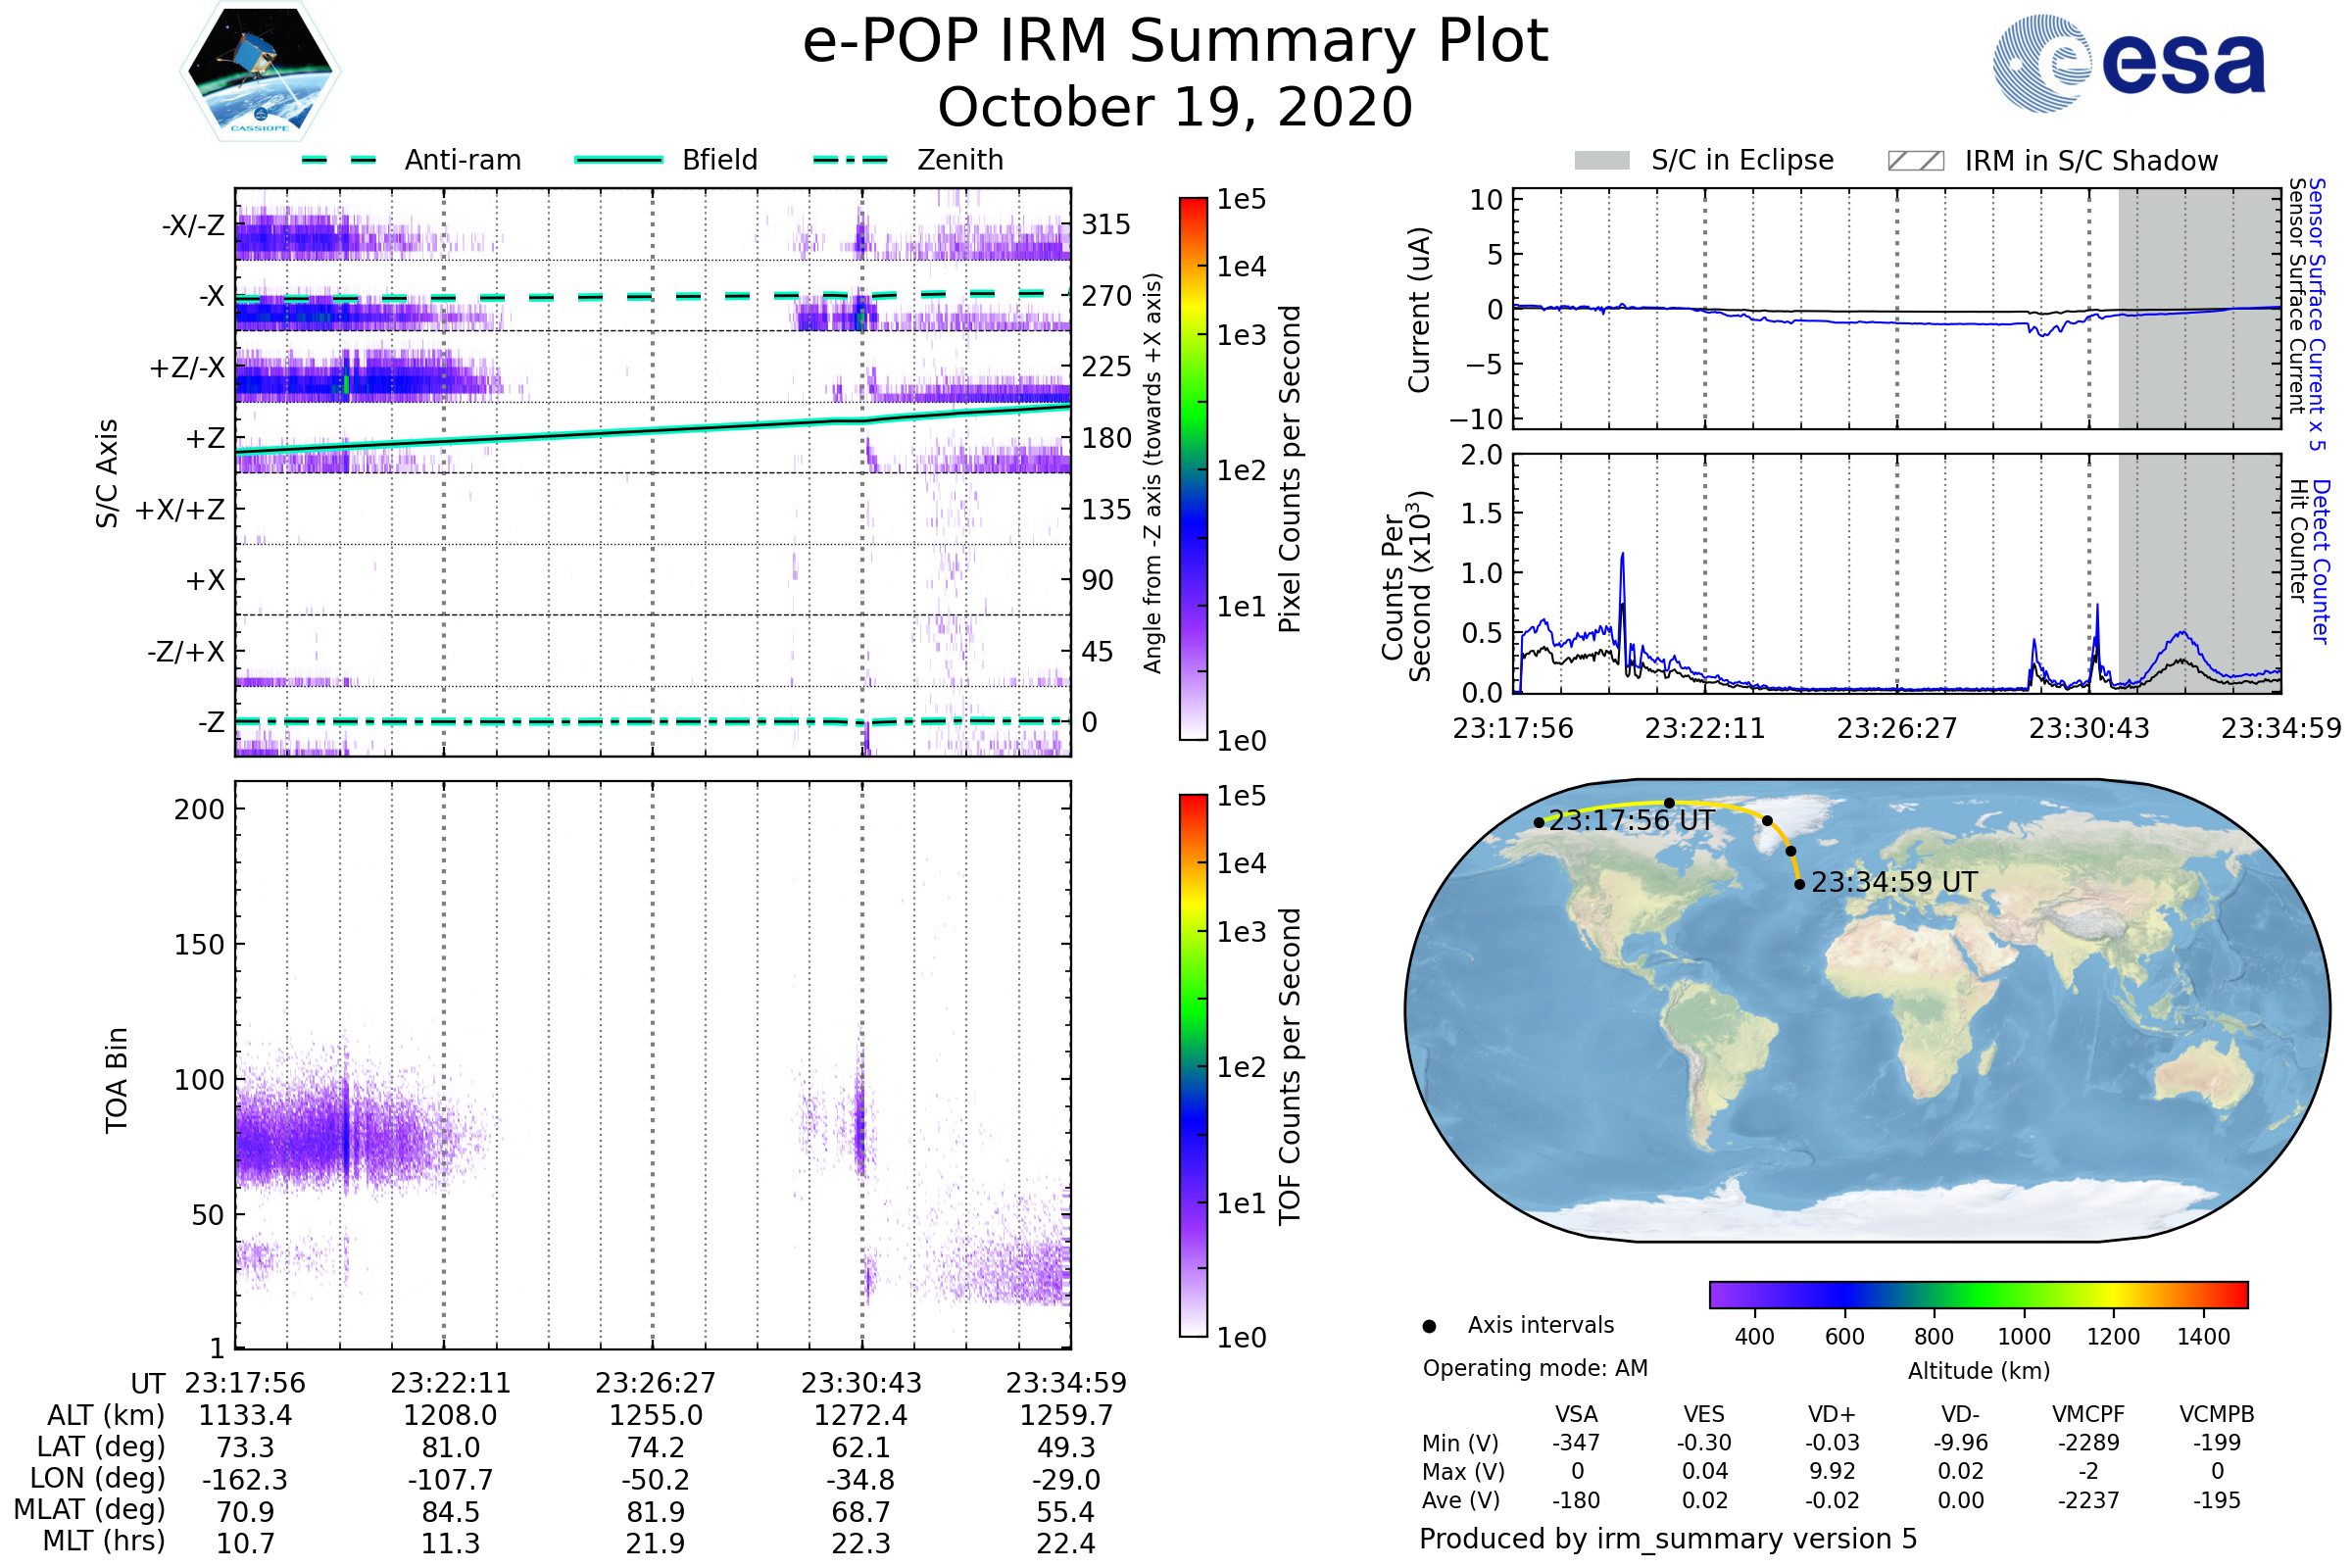2352x1568 pixels.
Task: Click the ESA logo
Action: coord(2130,64)
